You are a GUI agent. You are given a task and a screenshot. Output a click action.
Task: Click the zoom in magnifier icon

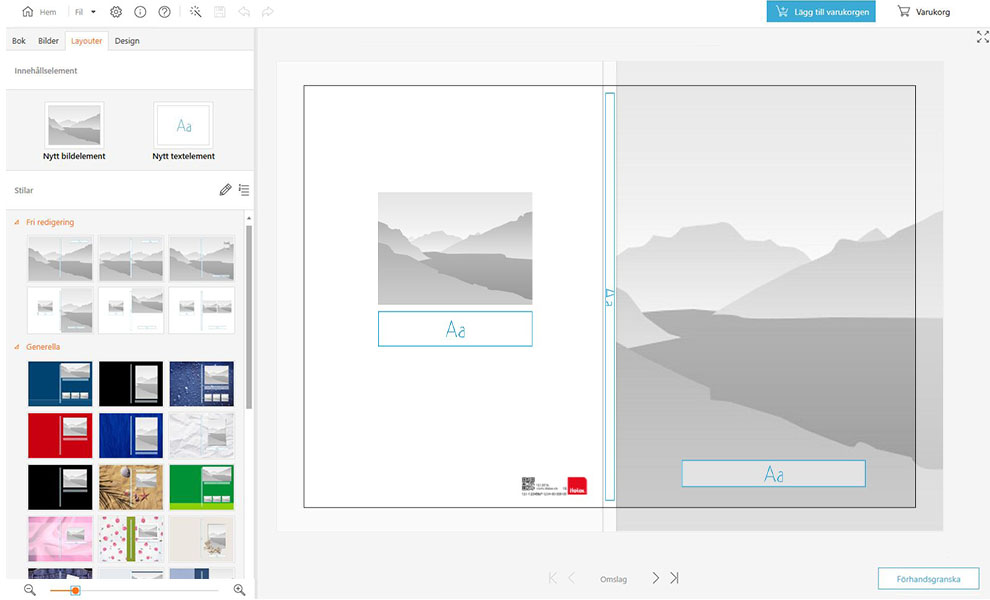tap(239, 590)
